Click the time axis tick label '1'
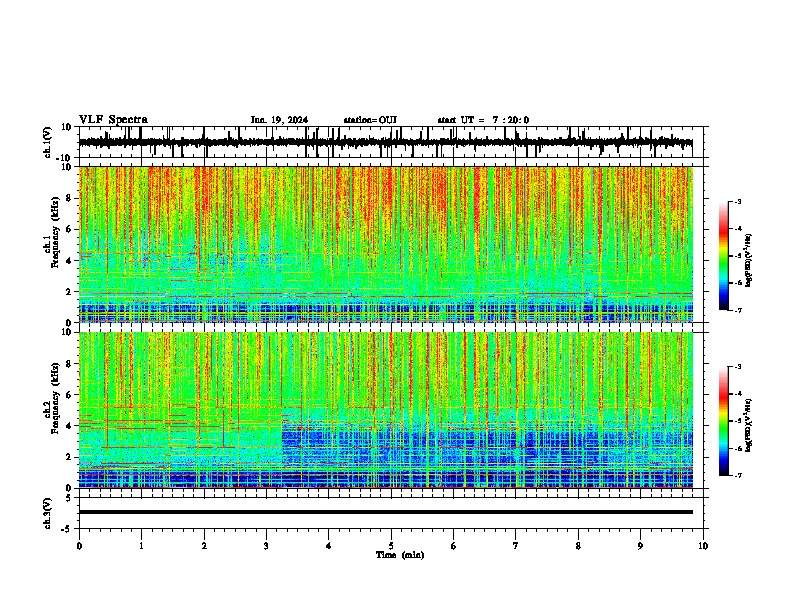This screenshot has height=612, width=792. (142, 546)
